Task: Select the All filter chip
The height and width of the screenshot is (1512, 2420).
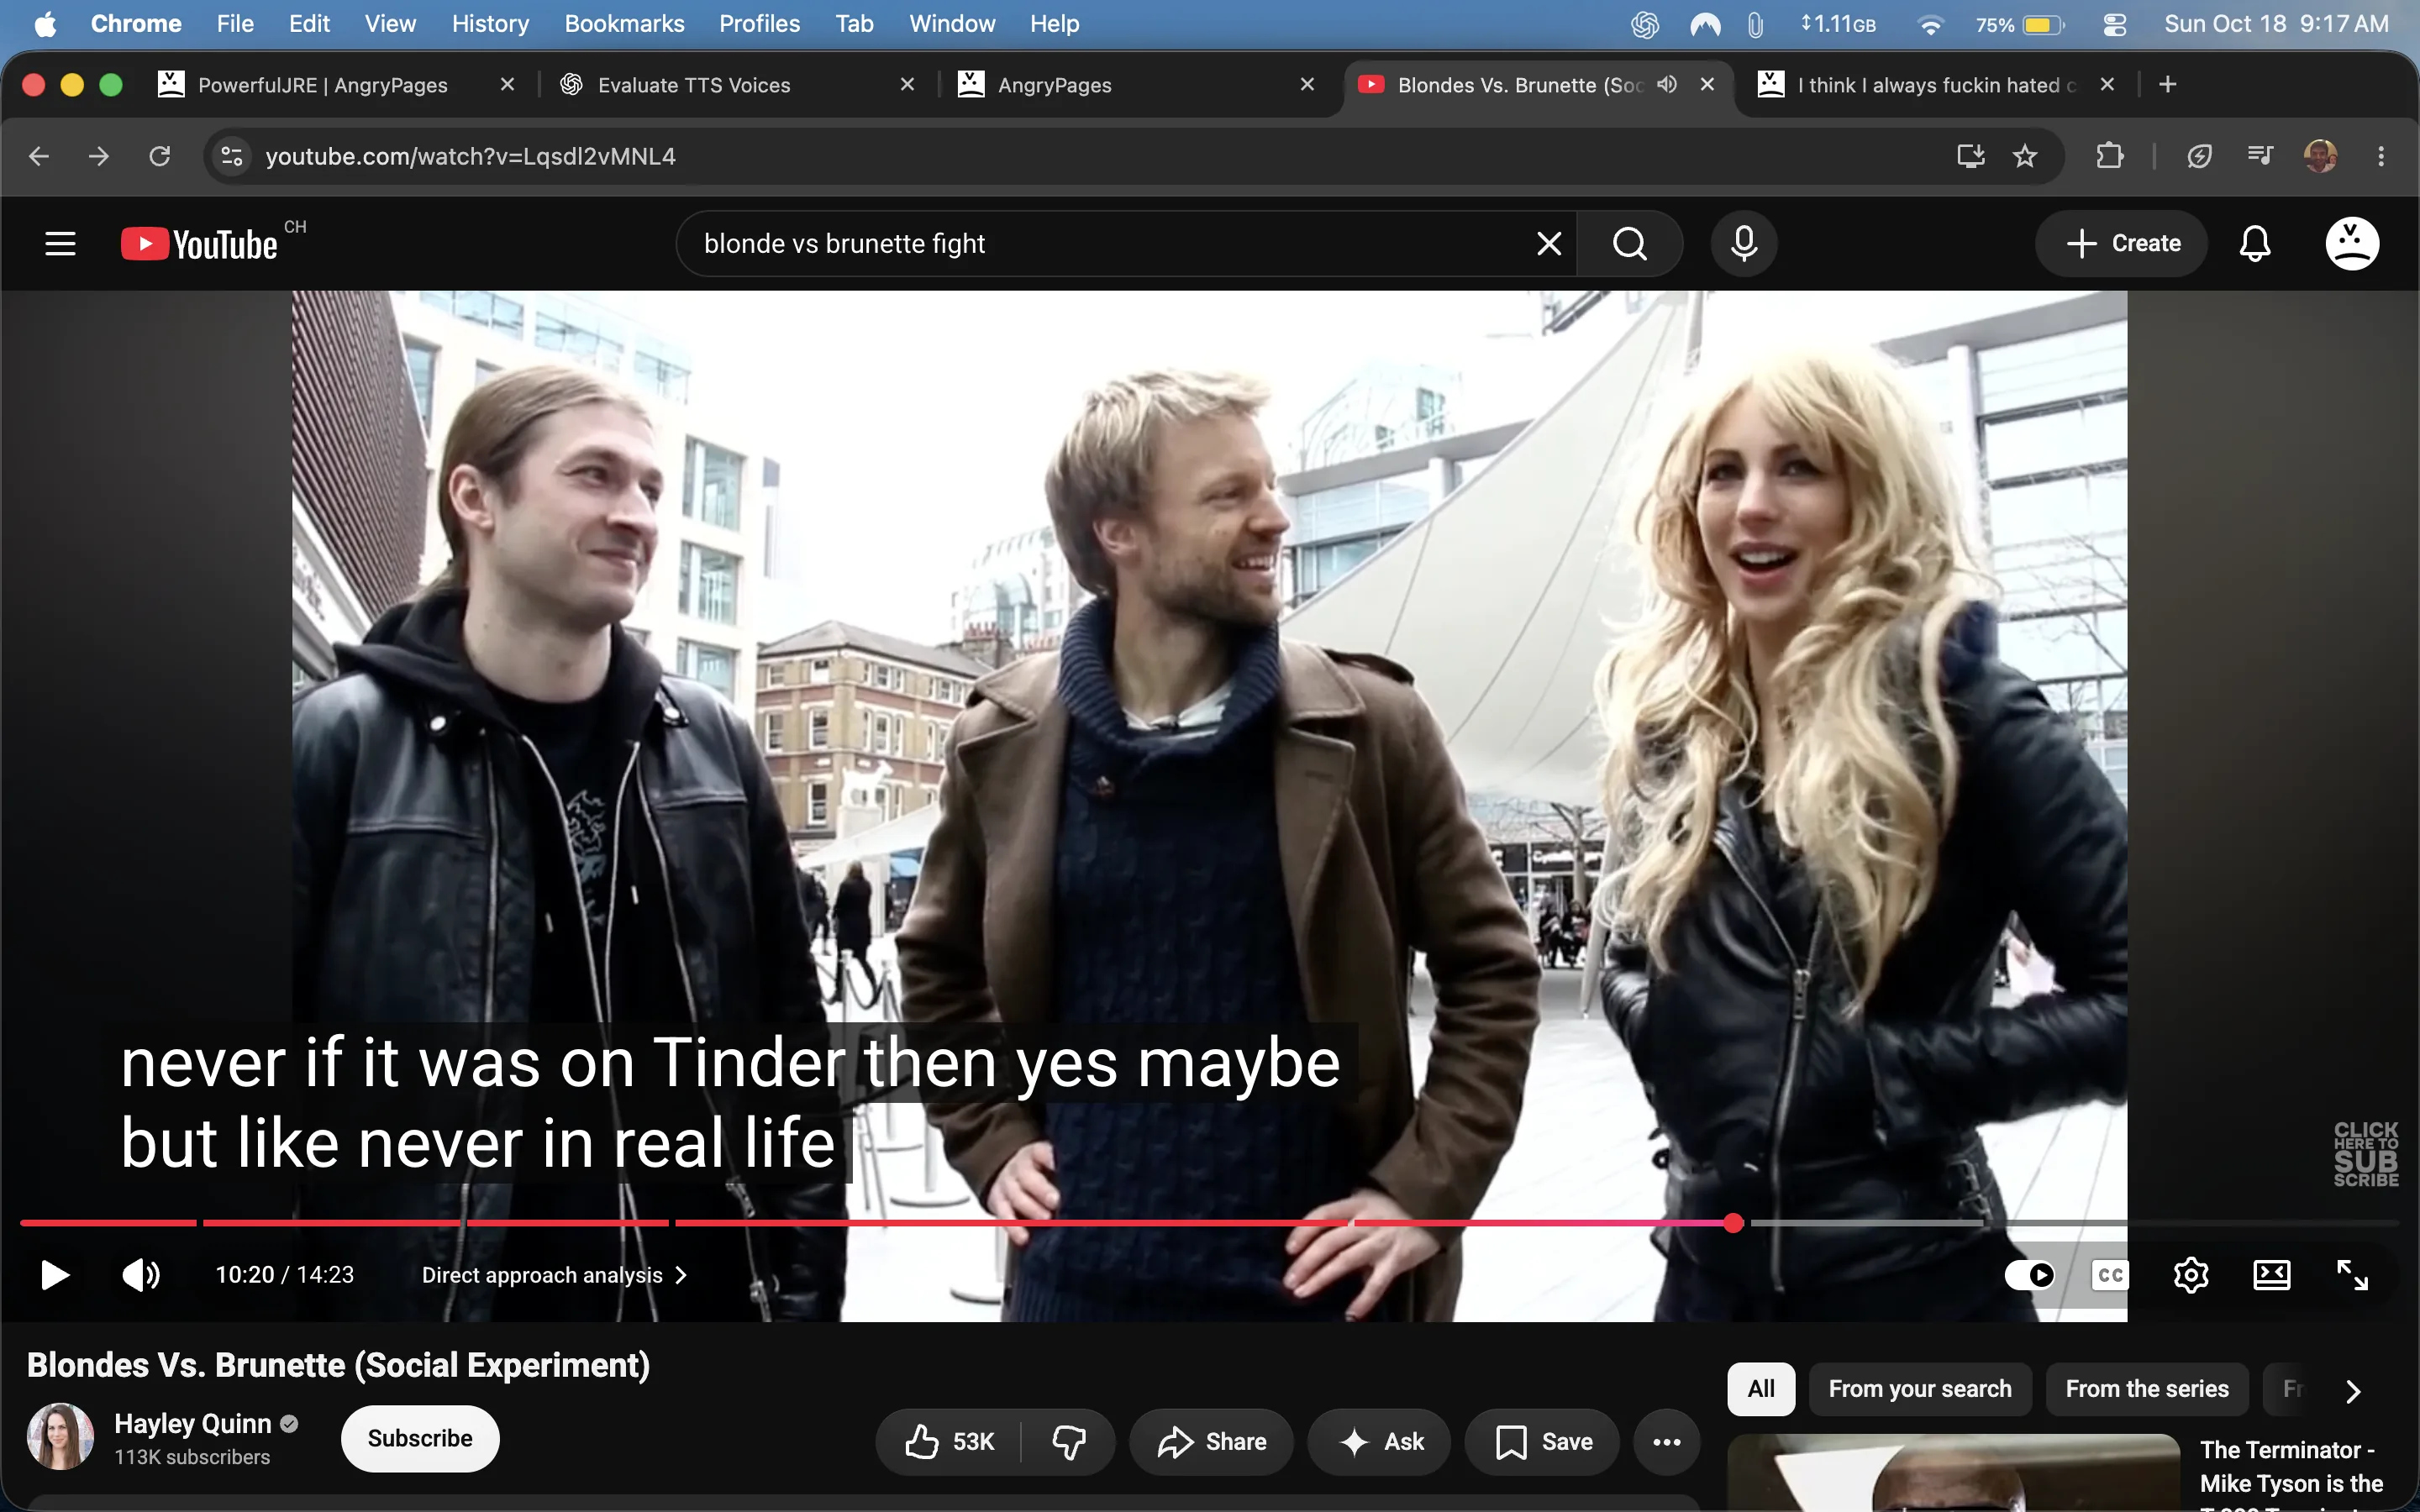Action: coord(1761,1388)
